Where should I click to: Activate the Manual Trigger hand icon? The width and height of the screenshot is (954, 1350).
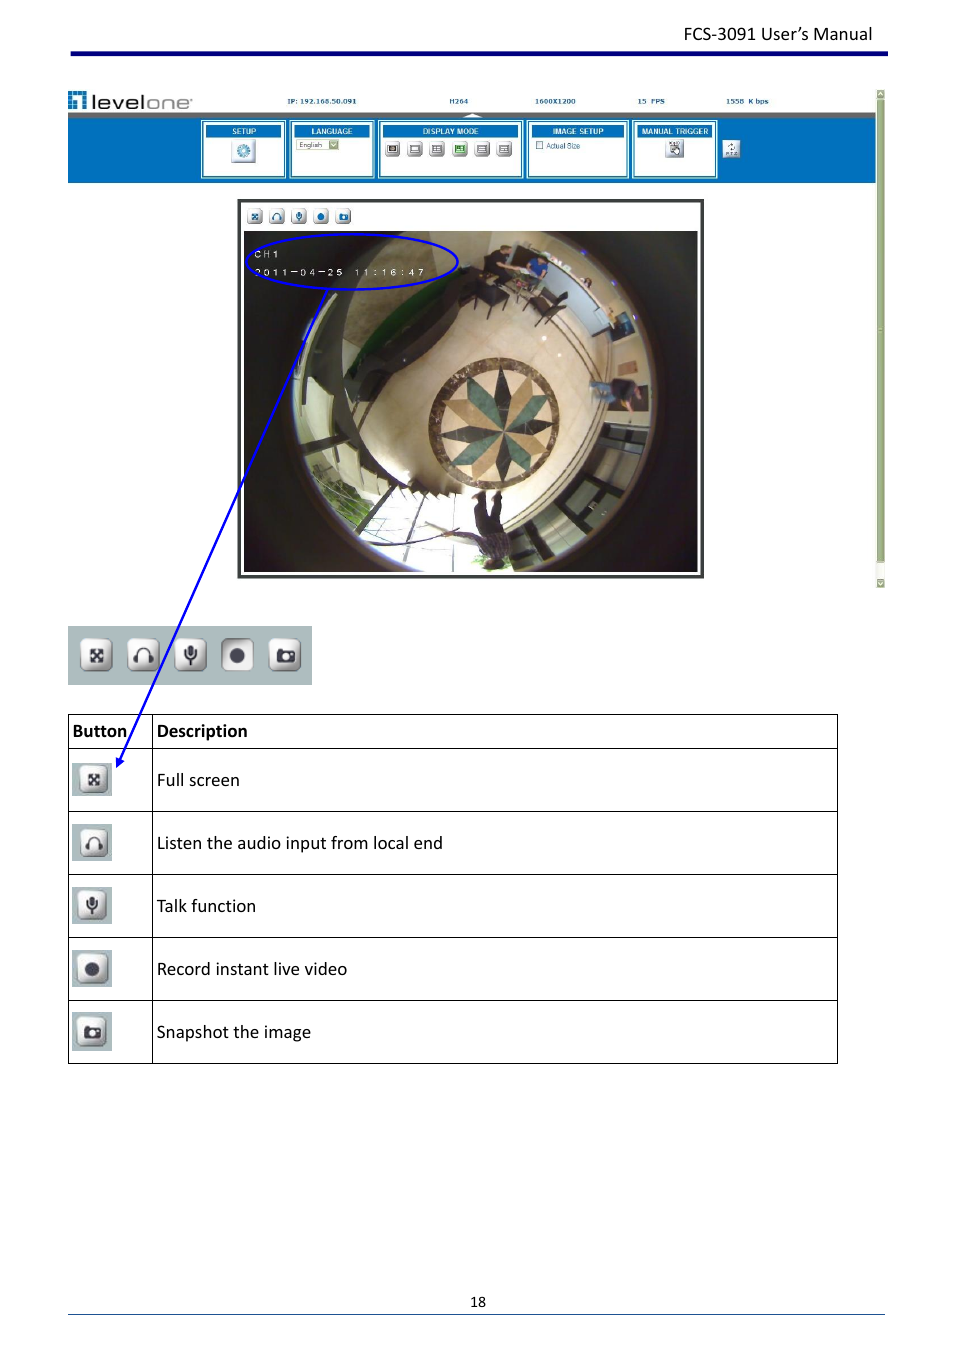pos(675,149)
